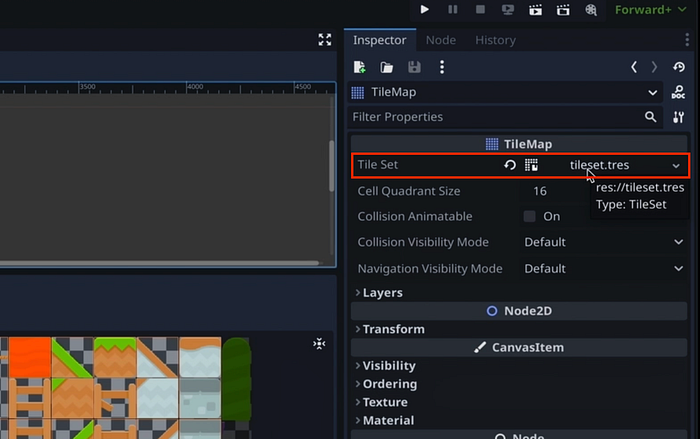
Task: Expand the bottom tileset panel icon
Action: (x=319, y=344)
